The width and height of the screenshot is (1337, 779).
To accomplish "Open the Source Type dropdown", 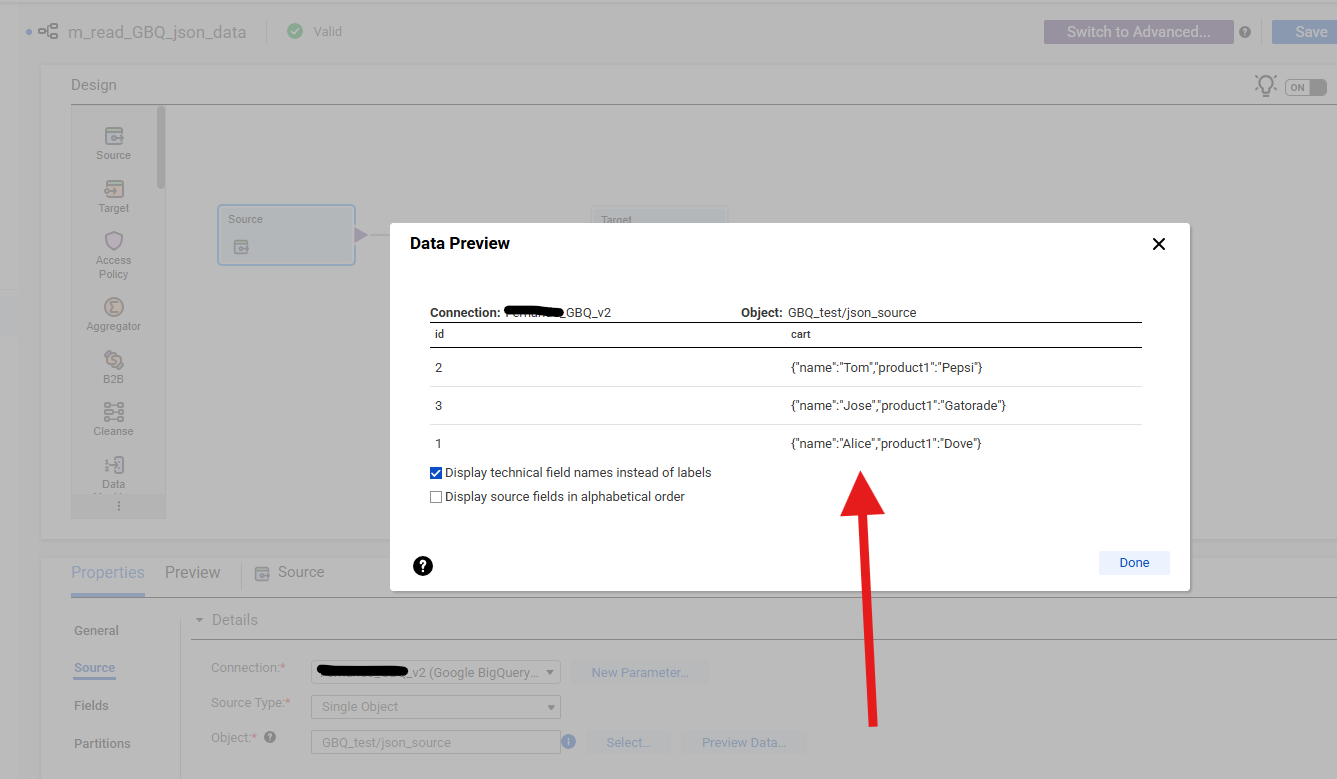I will [x=436, y=706].
